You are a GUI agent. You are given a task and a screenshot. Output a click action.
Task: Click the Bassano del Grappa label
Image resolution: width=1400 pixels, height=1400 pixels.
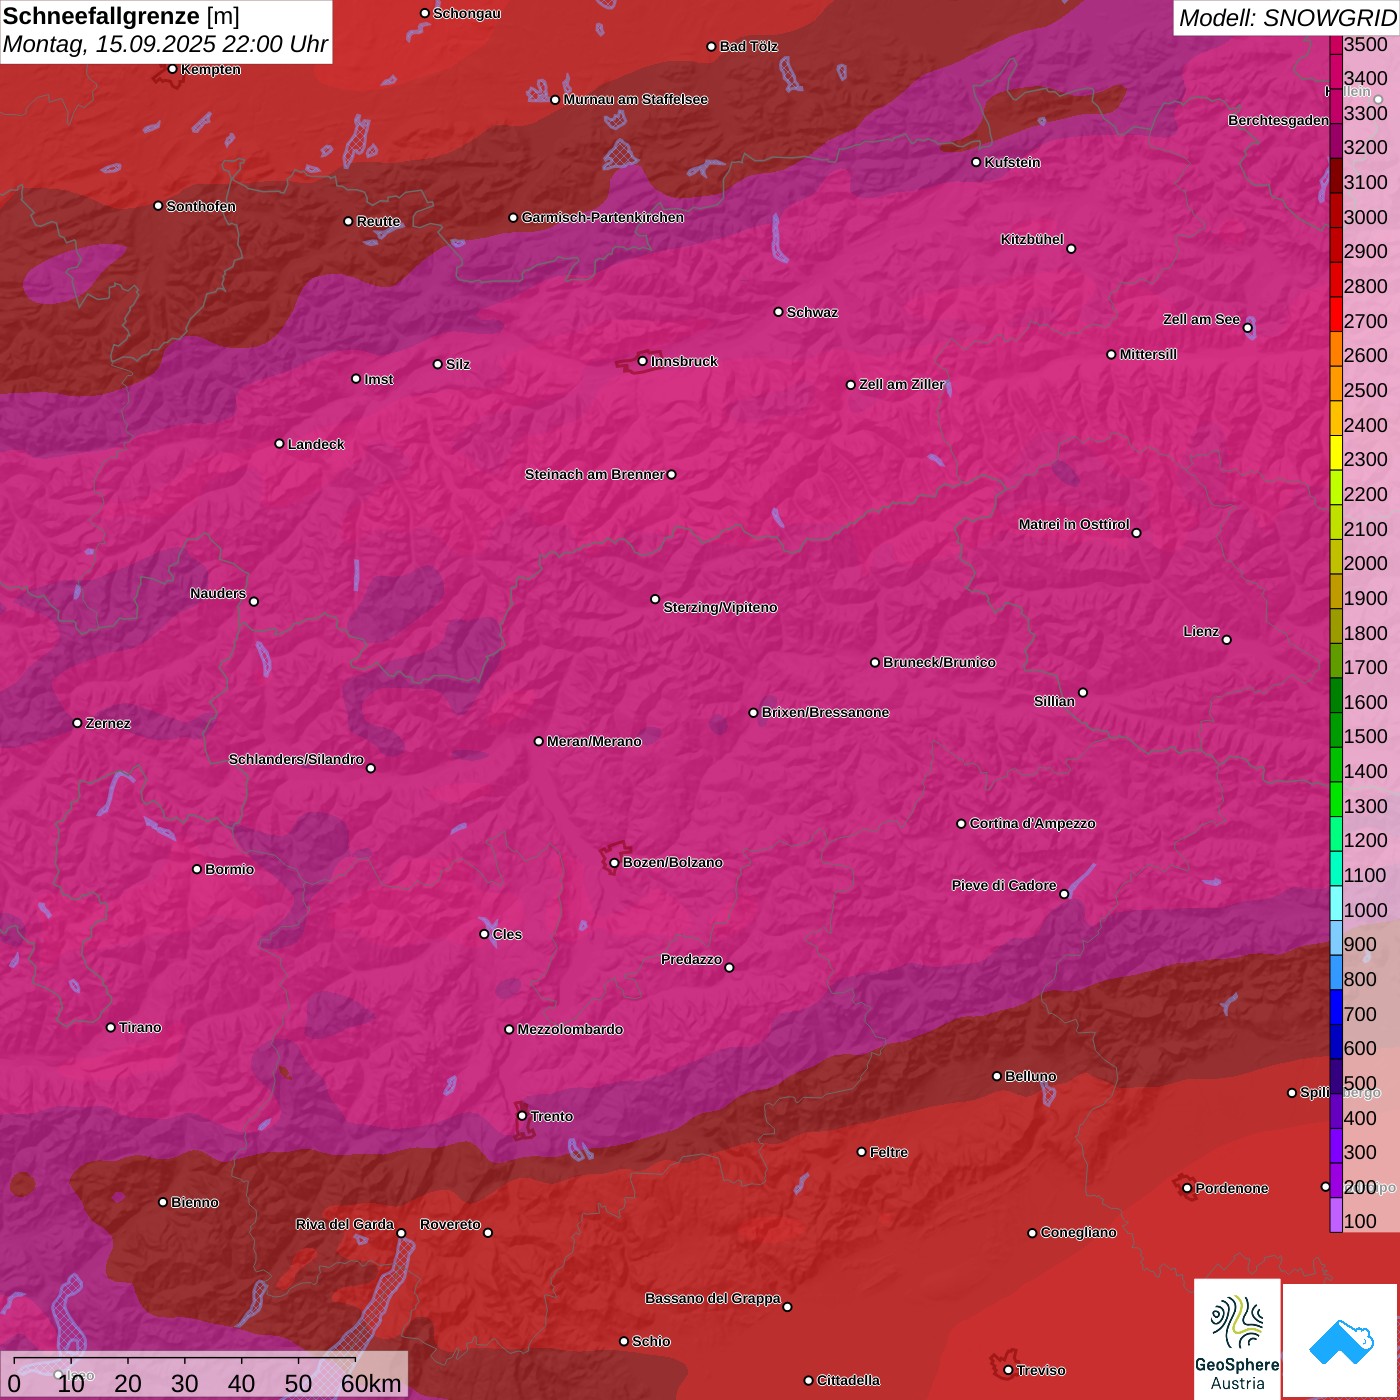click(x=713, y=1298)
